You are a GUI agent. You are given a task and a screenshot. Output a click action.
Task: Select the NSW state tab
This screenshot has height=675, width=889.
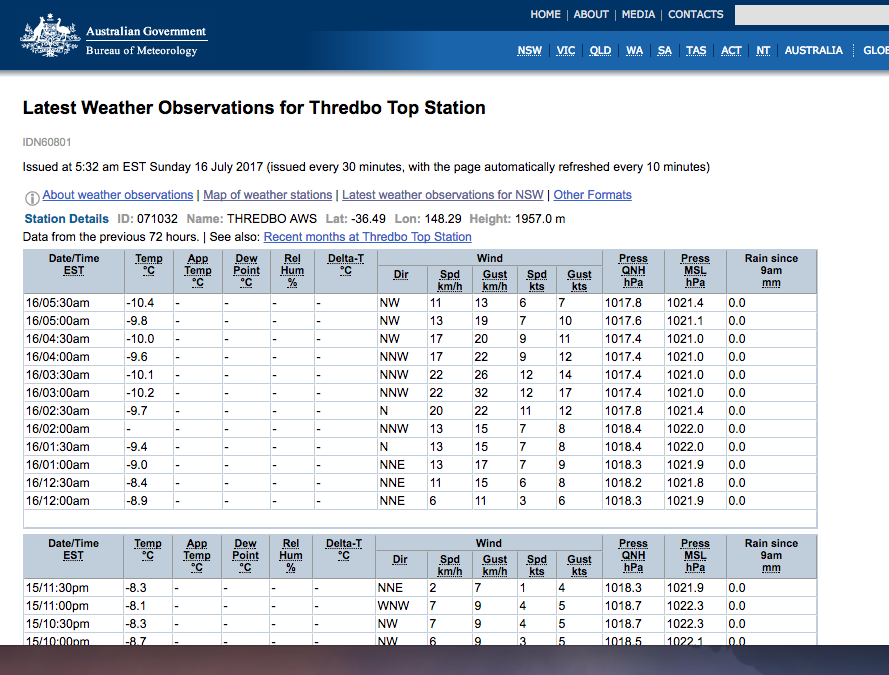click(530, 51)
